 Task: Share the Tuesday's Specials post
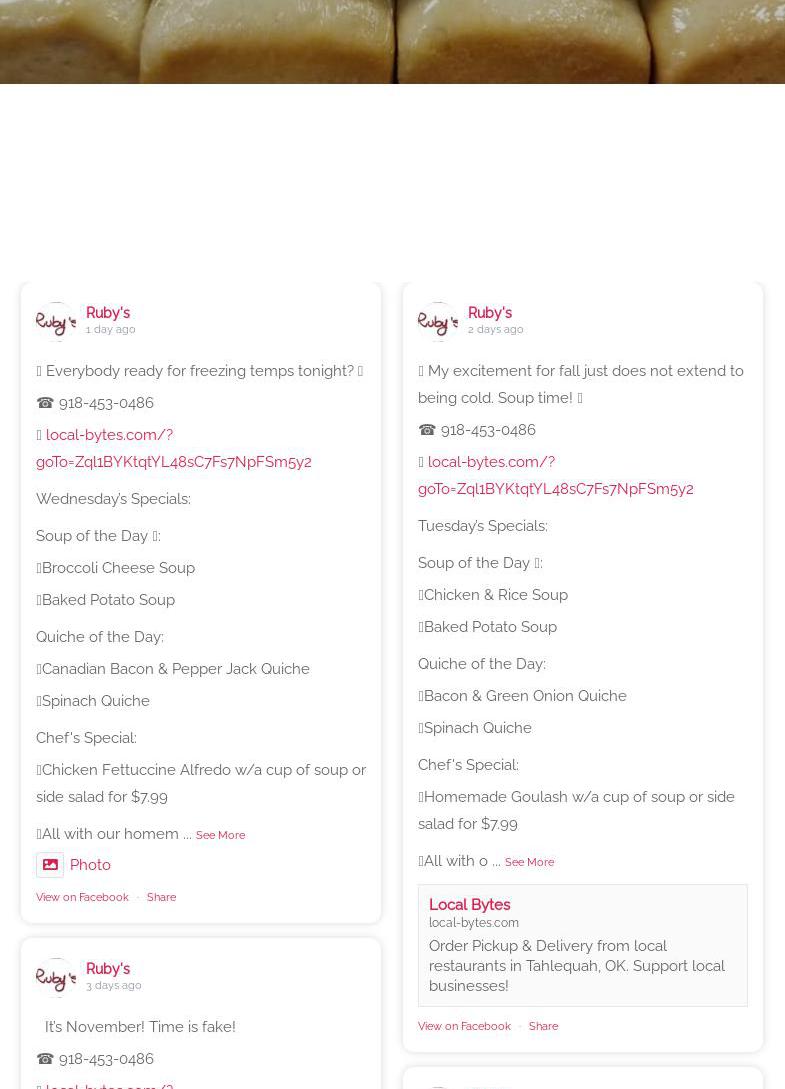click(543, 1026)
